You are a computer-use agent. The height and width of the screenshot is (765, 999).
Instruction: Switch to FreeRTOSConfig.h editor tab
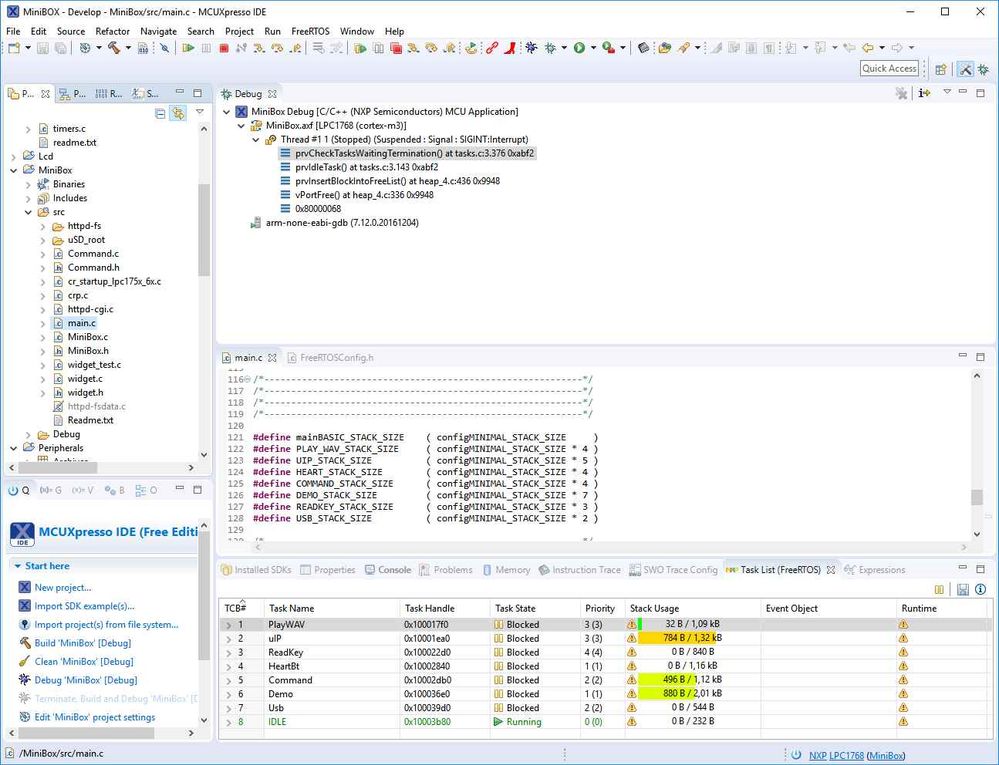click(330, 358)
